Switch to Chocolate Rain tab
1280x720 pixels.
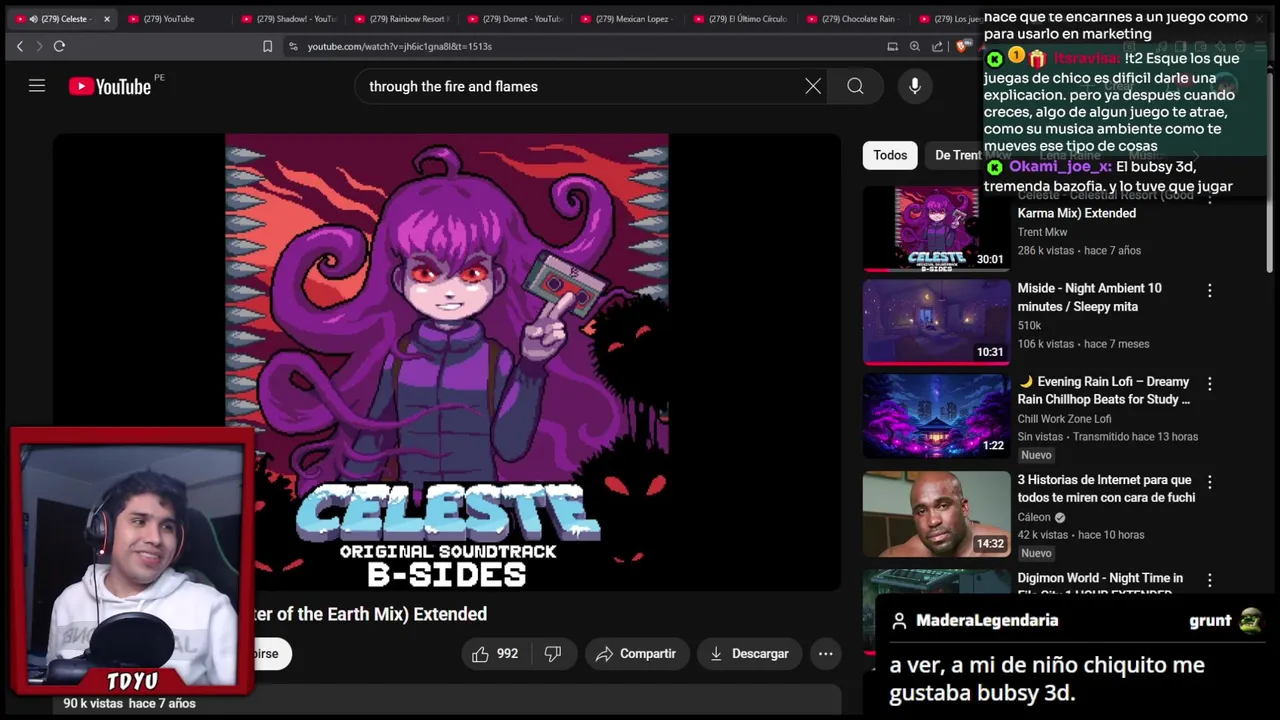click(x=855, y=19)
